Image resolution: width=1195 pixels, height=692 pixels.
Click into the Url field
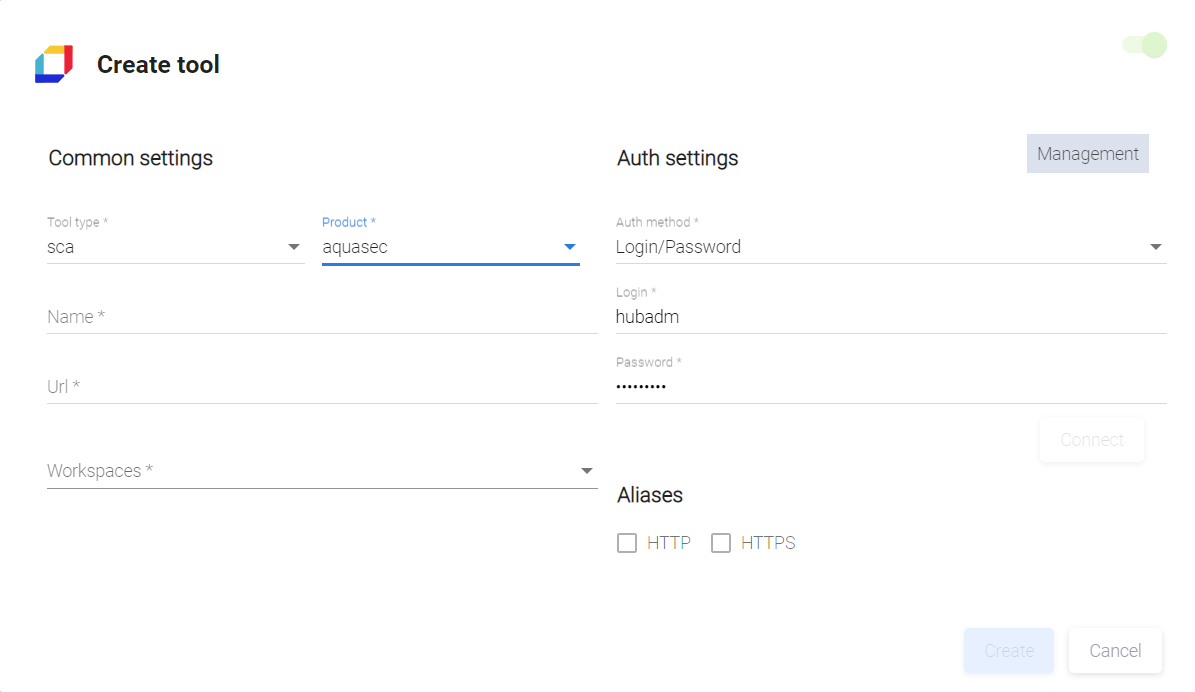(320, 386)
